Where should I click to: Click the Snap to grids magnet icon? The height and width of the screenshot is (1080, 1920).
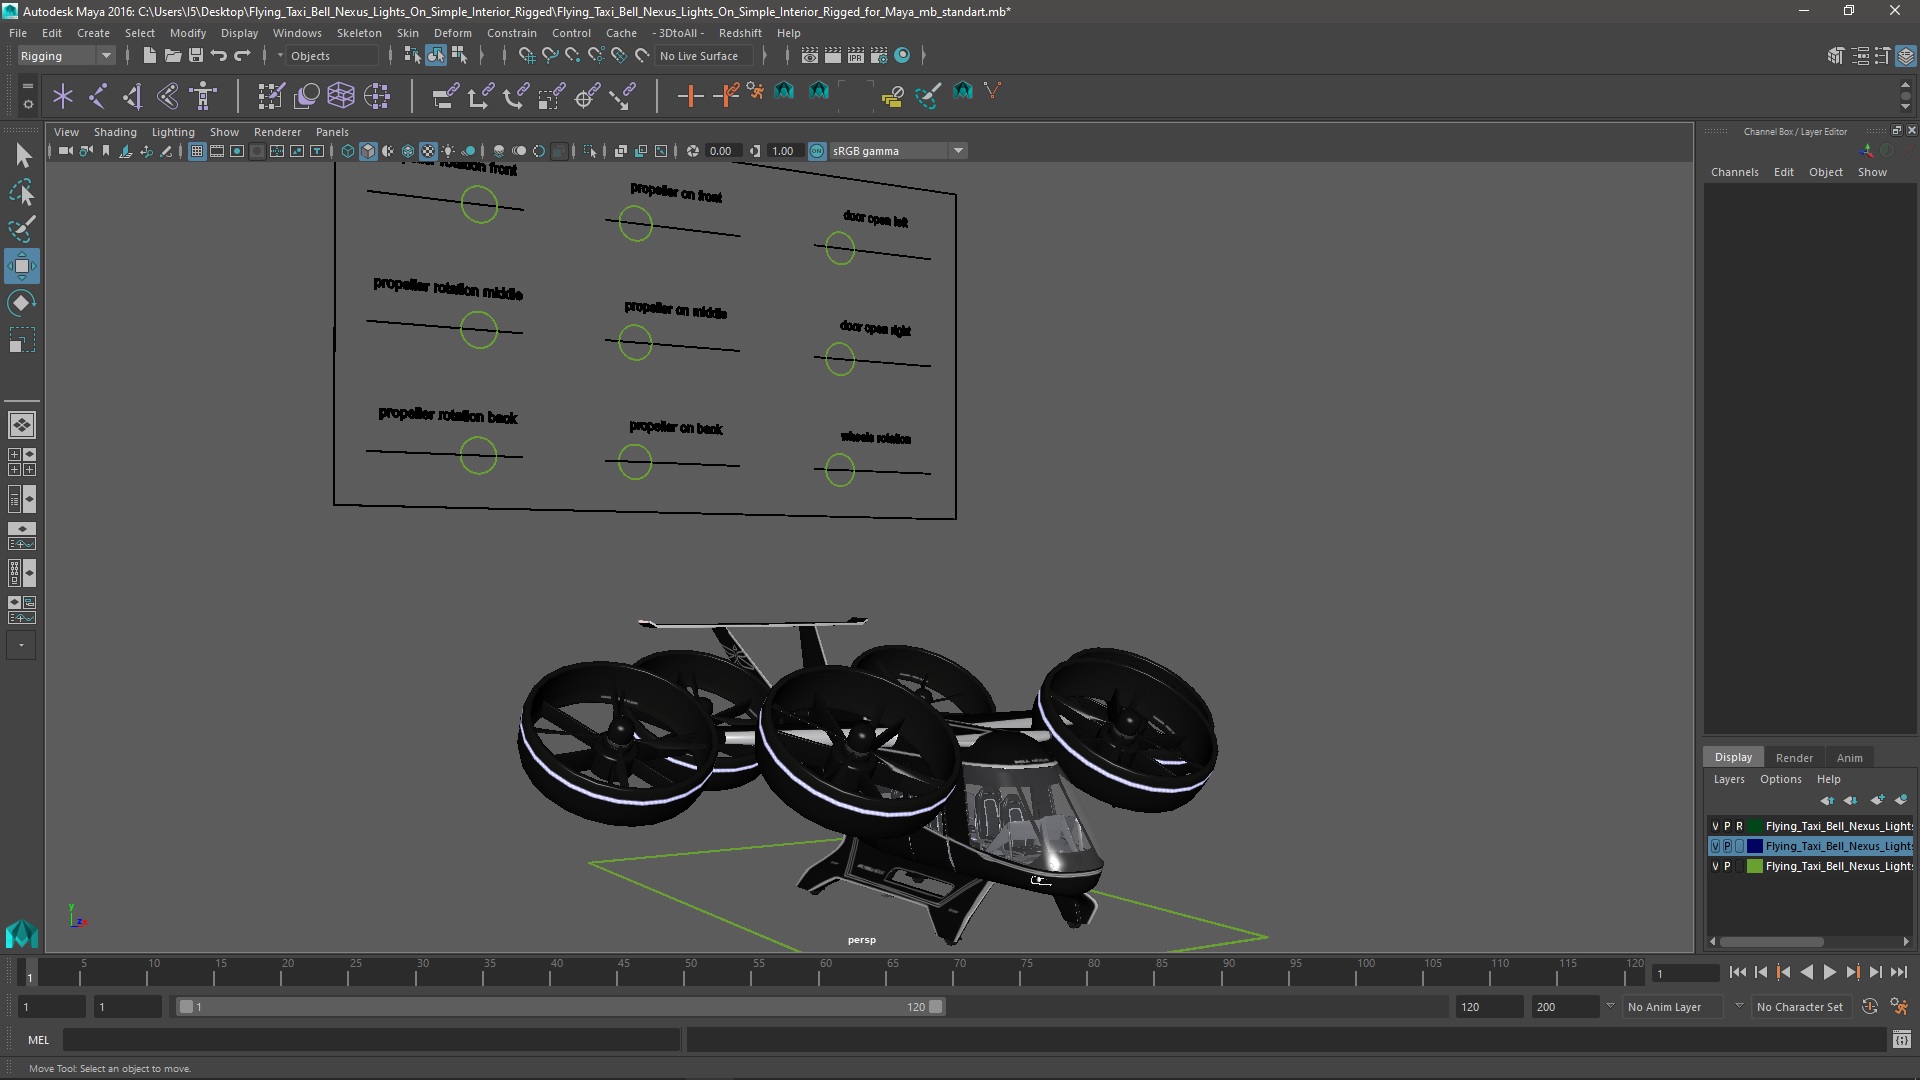[x=526, y=56]
